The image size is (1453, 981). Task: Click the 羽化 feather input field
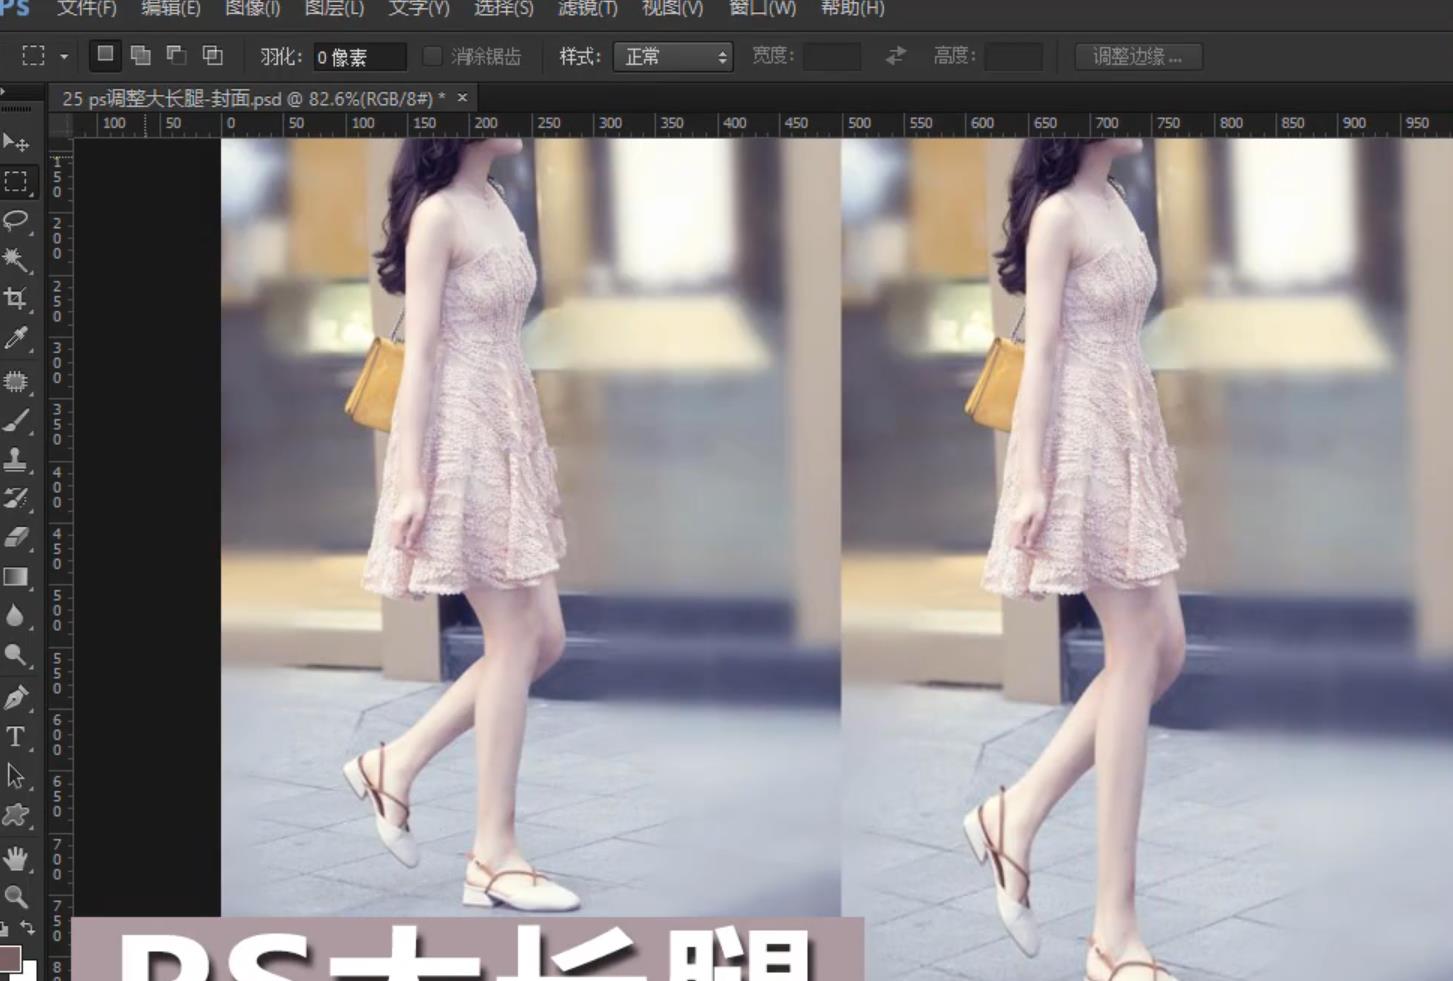pos(359,57)
